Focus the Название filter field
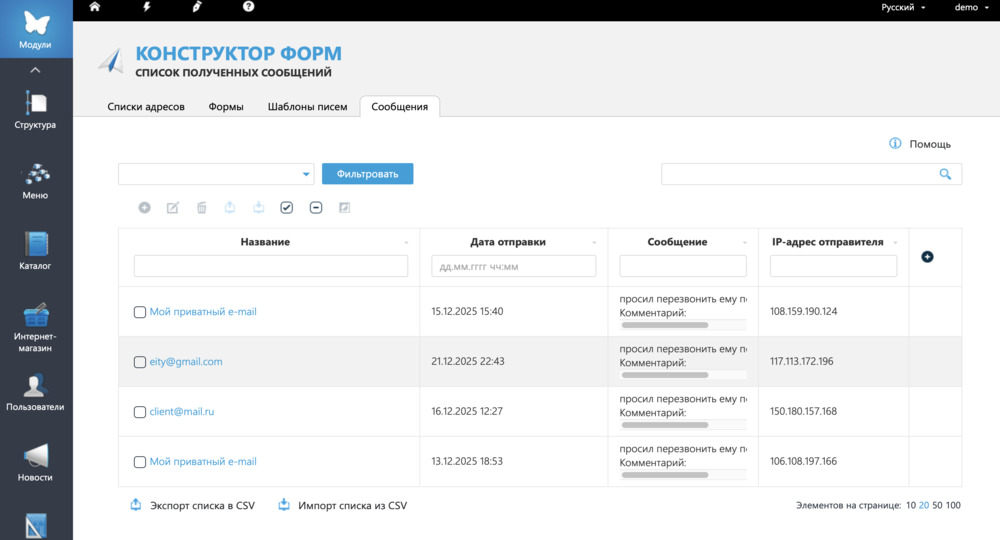 coord(271,266)
